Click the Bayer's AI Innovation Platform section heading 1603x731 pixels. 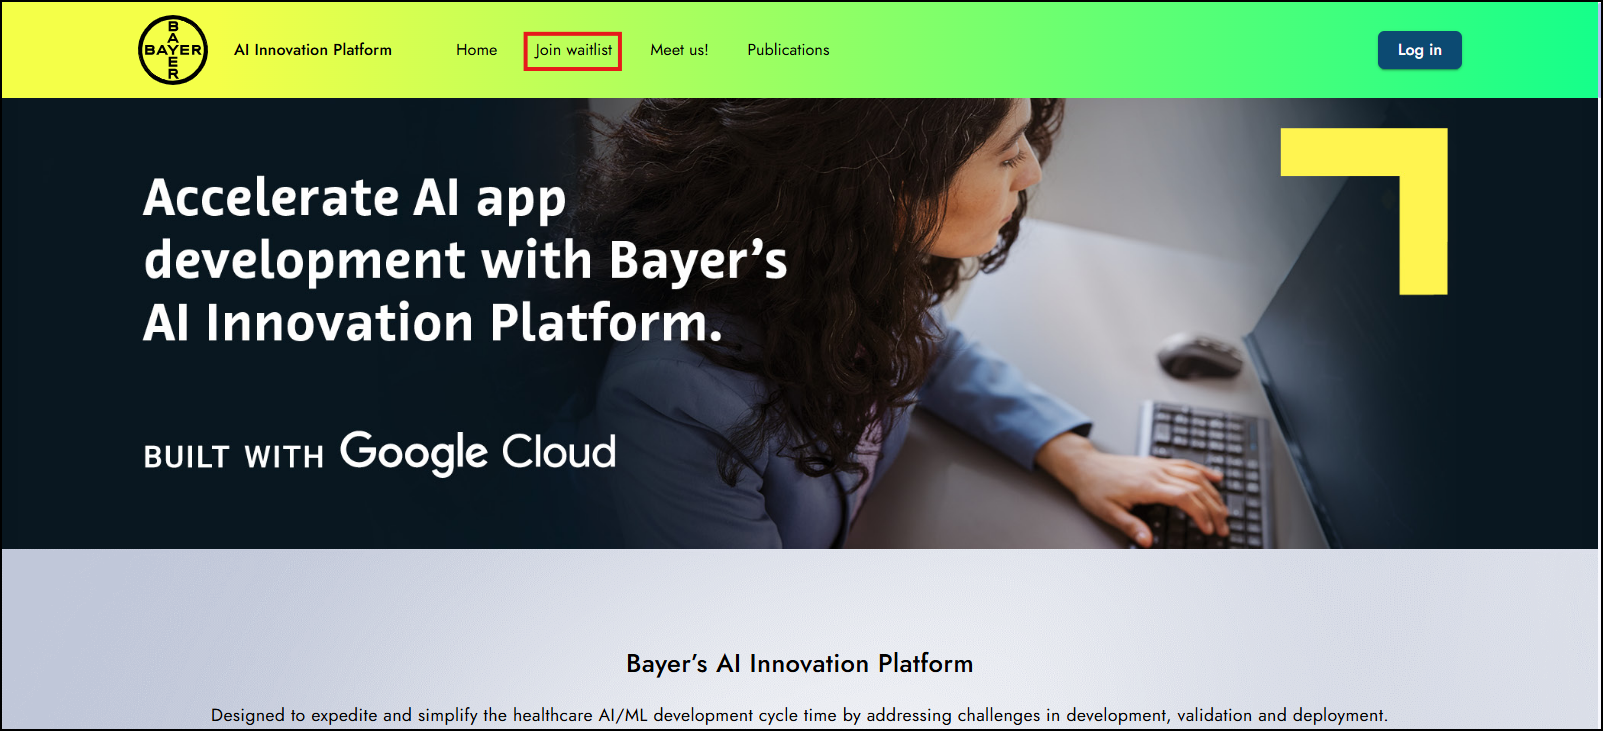tap(799, 664)
